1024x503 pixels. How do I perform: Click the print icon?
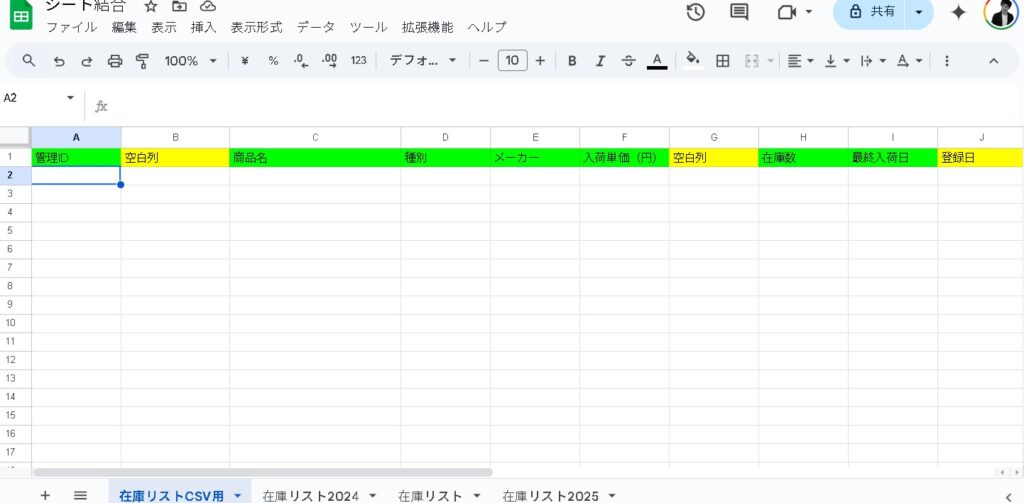point(115,61)
